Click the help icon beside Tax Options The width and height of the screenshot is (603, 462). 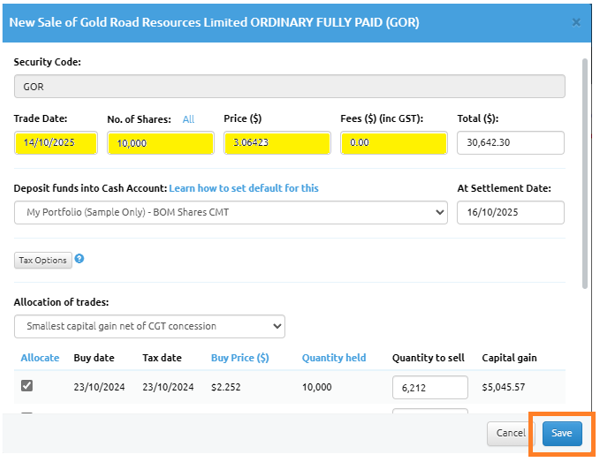[79, 259]
